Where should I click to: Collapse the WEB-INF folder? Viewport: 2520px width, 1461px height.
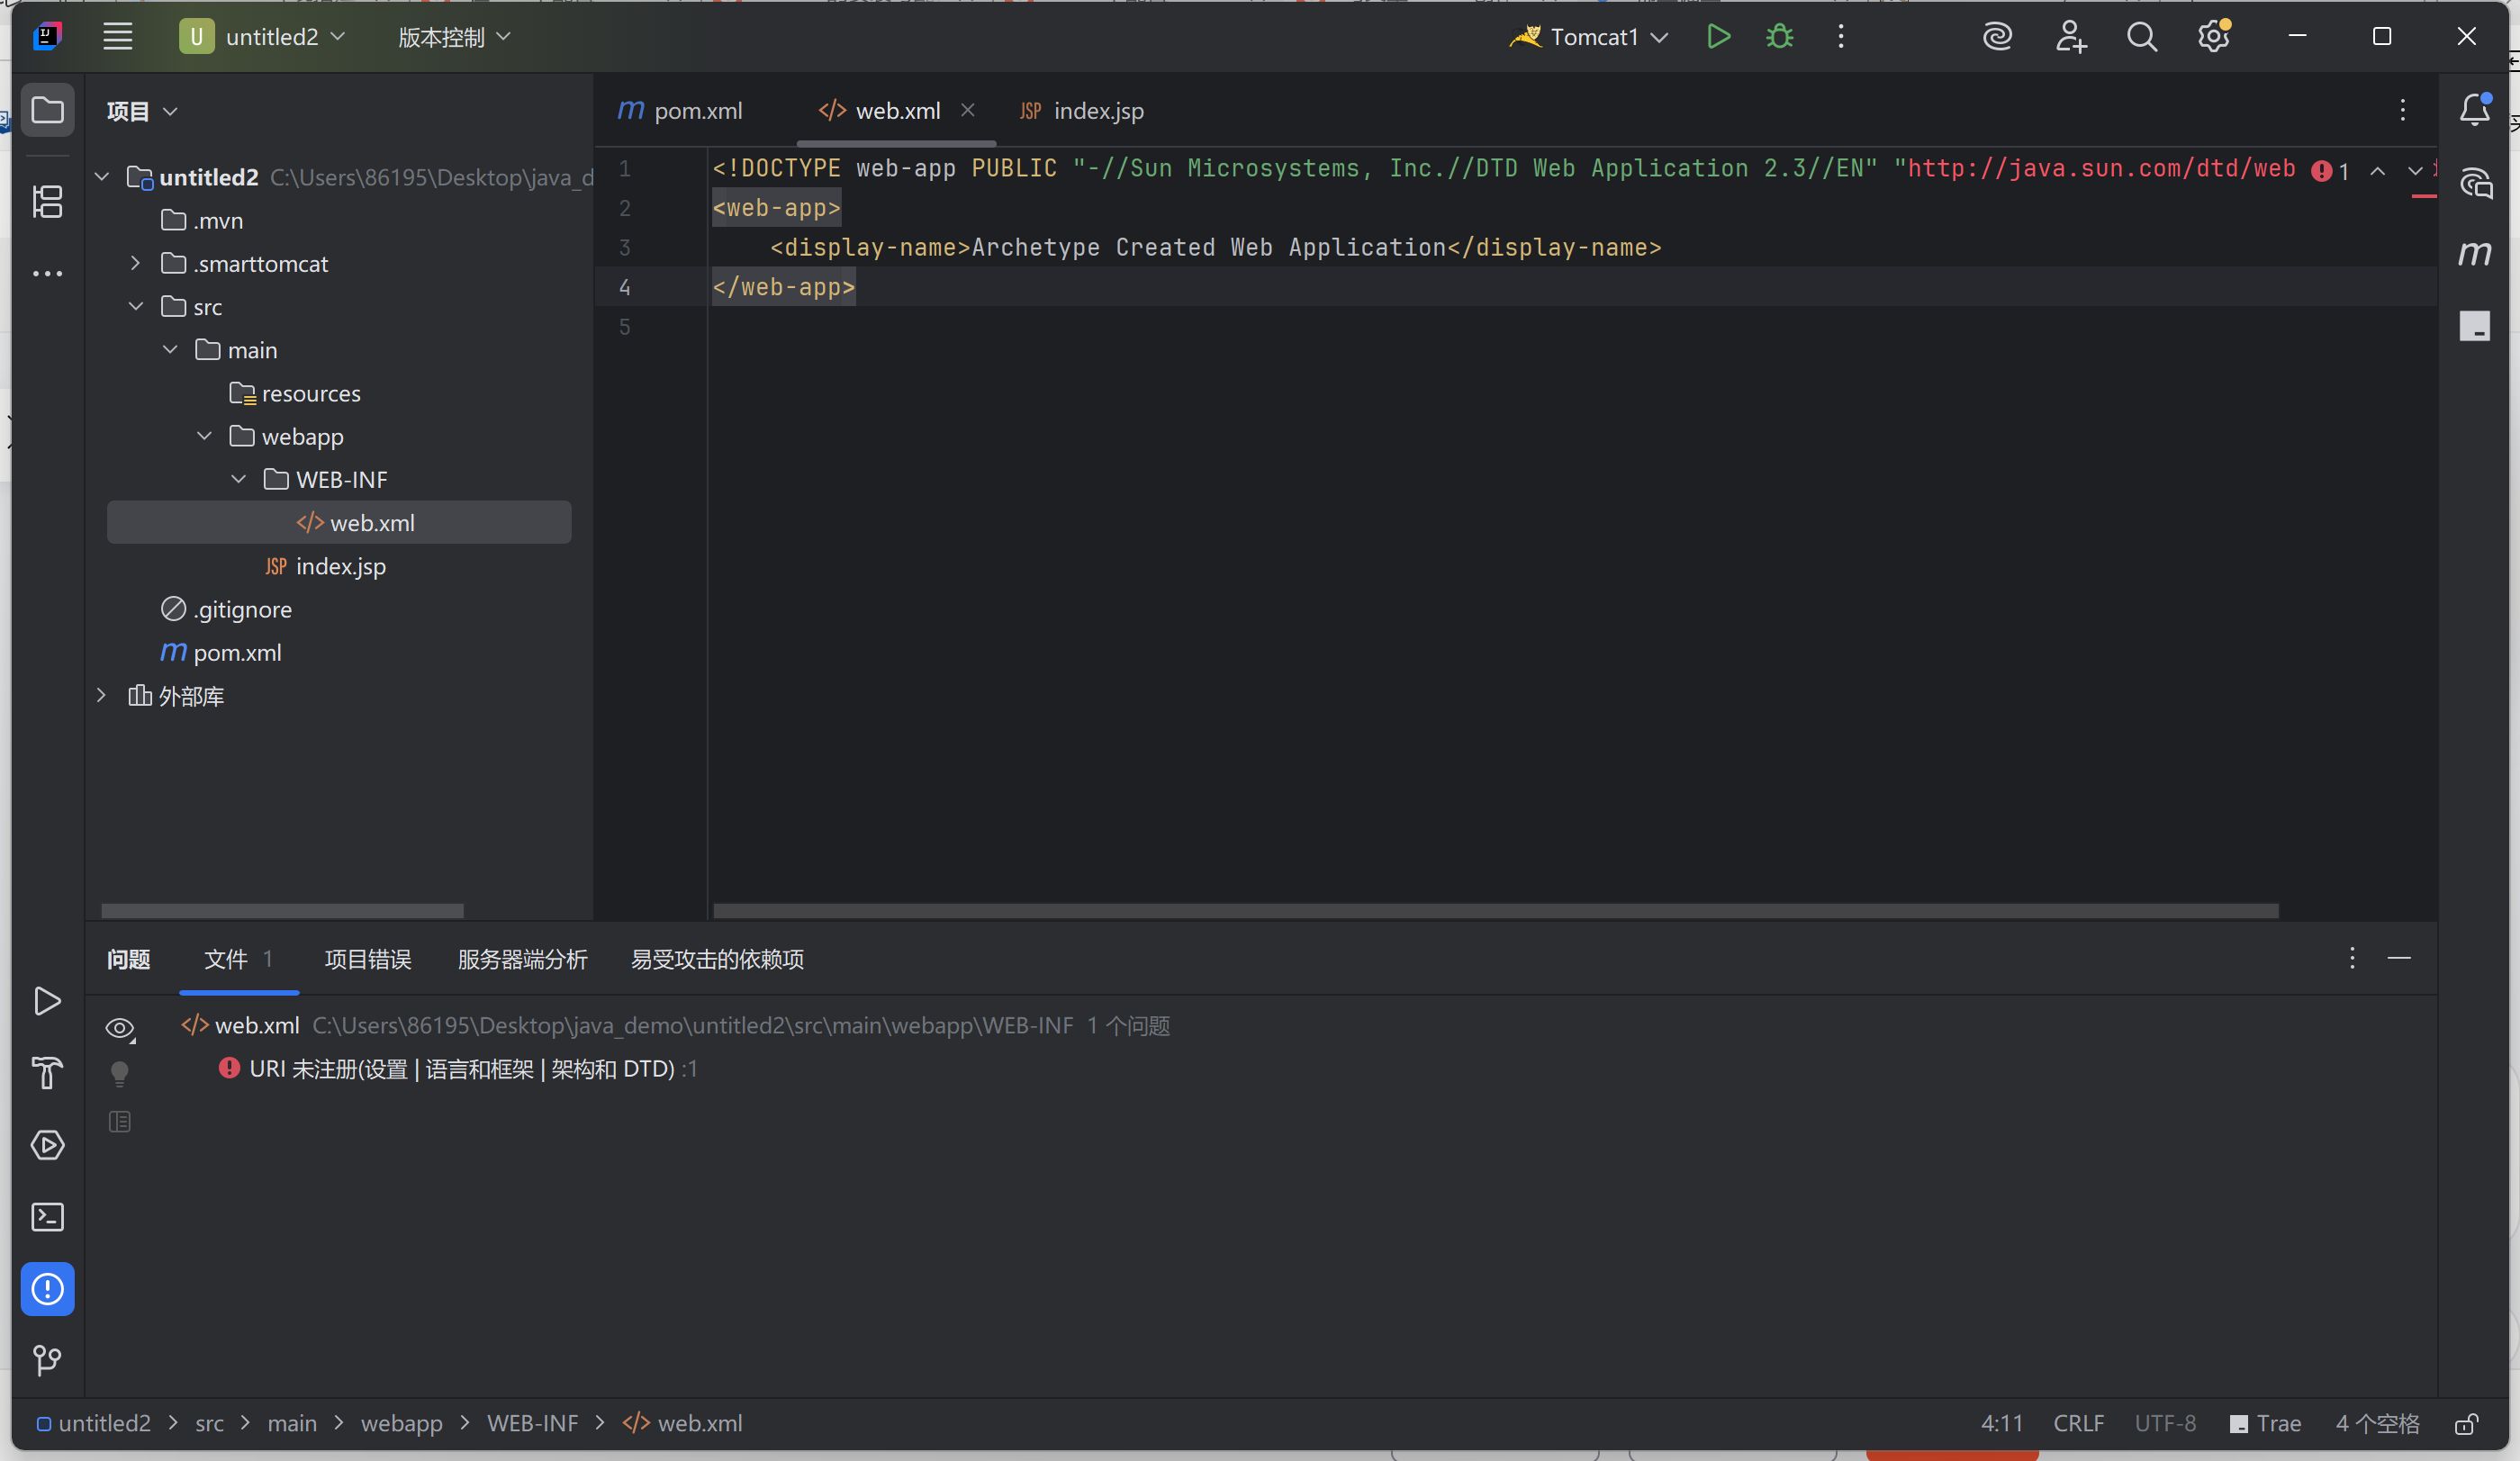(238, 479)
